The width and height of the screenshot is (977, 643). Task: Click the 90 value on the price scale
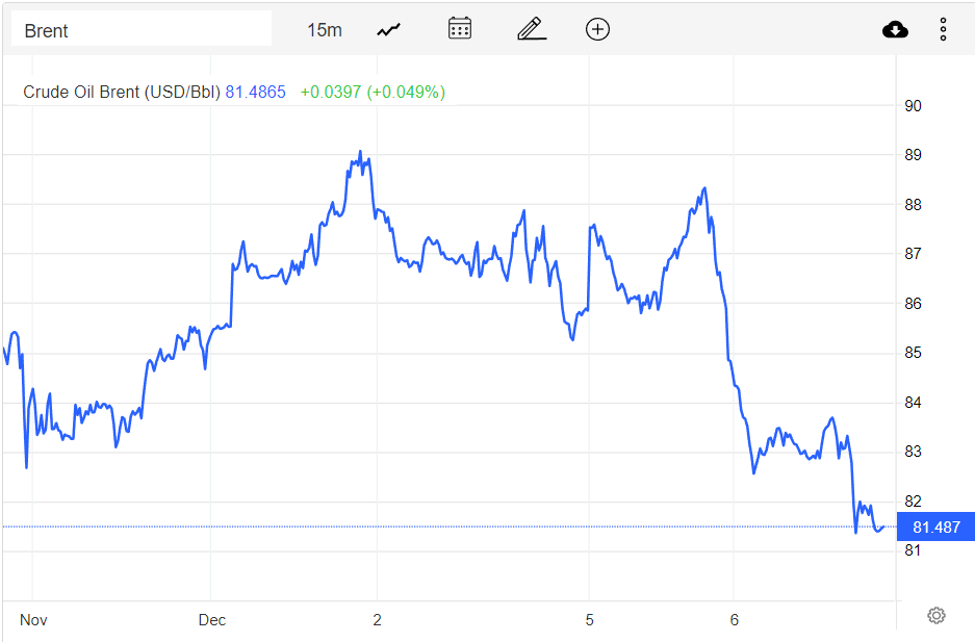912,106
